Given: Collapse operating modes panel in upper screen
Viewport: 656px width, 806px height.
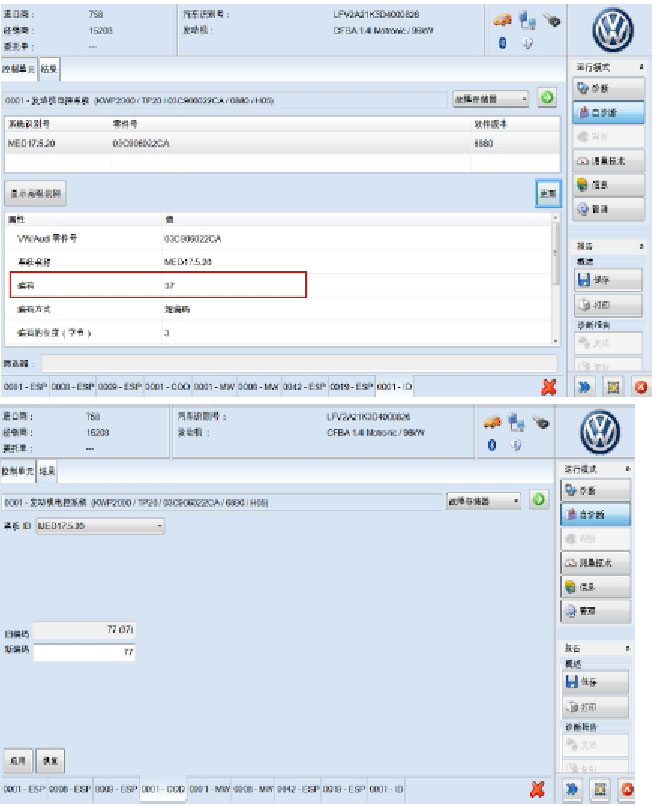Looking at the screenshot, I should coord(641,67).
